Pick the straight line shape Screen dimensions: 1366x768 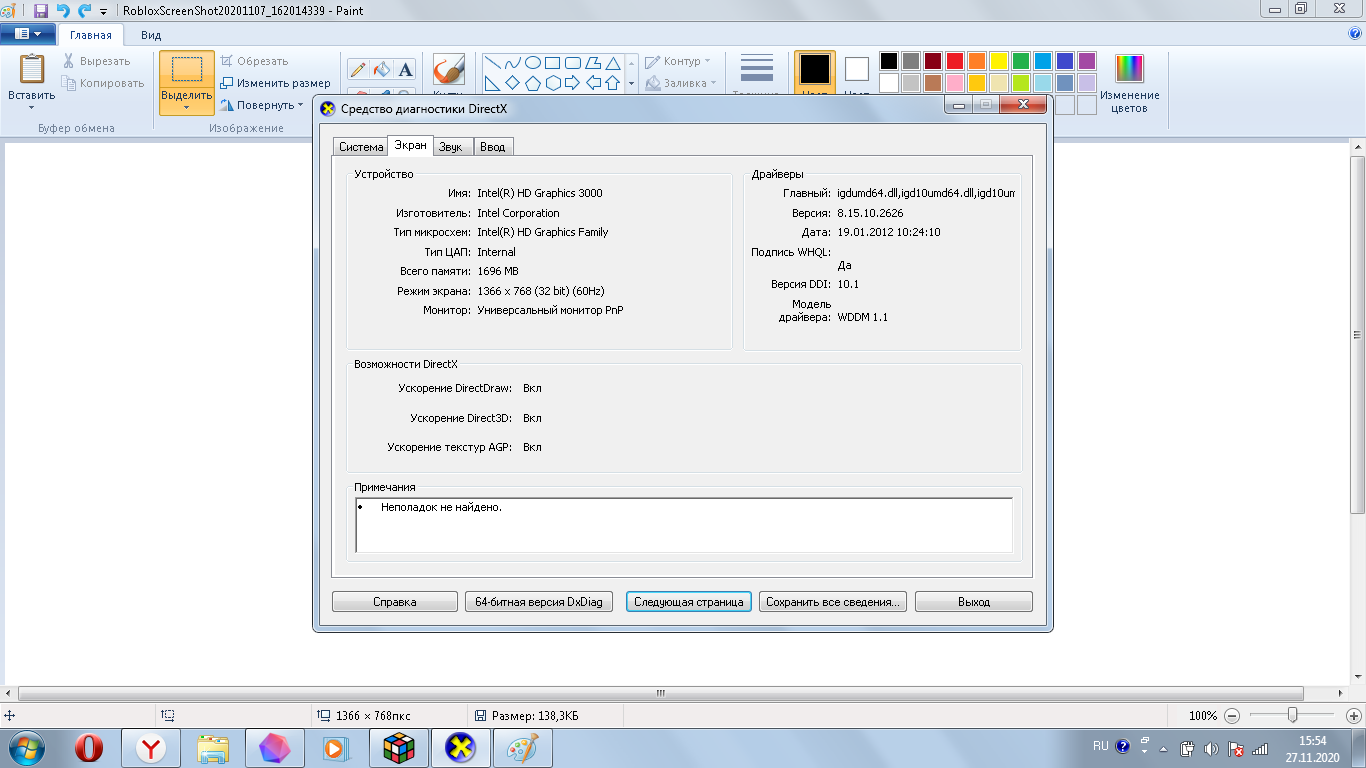point(493,63)
